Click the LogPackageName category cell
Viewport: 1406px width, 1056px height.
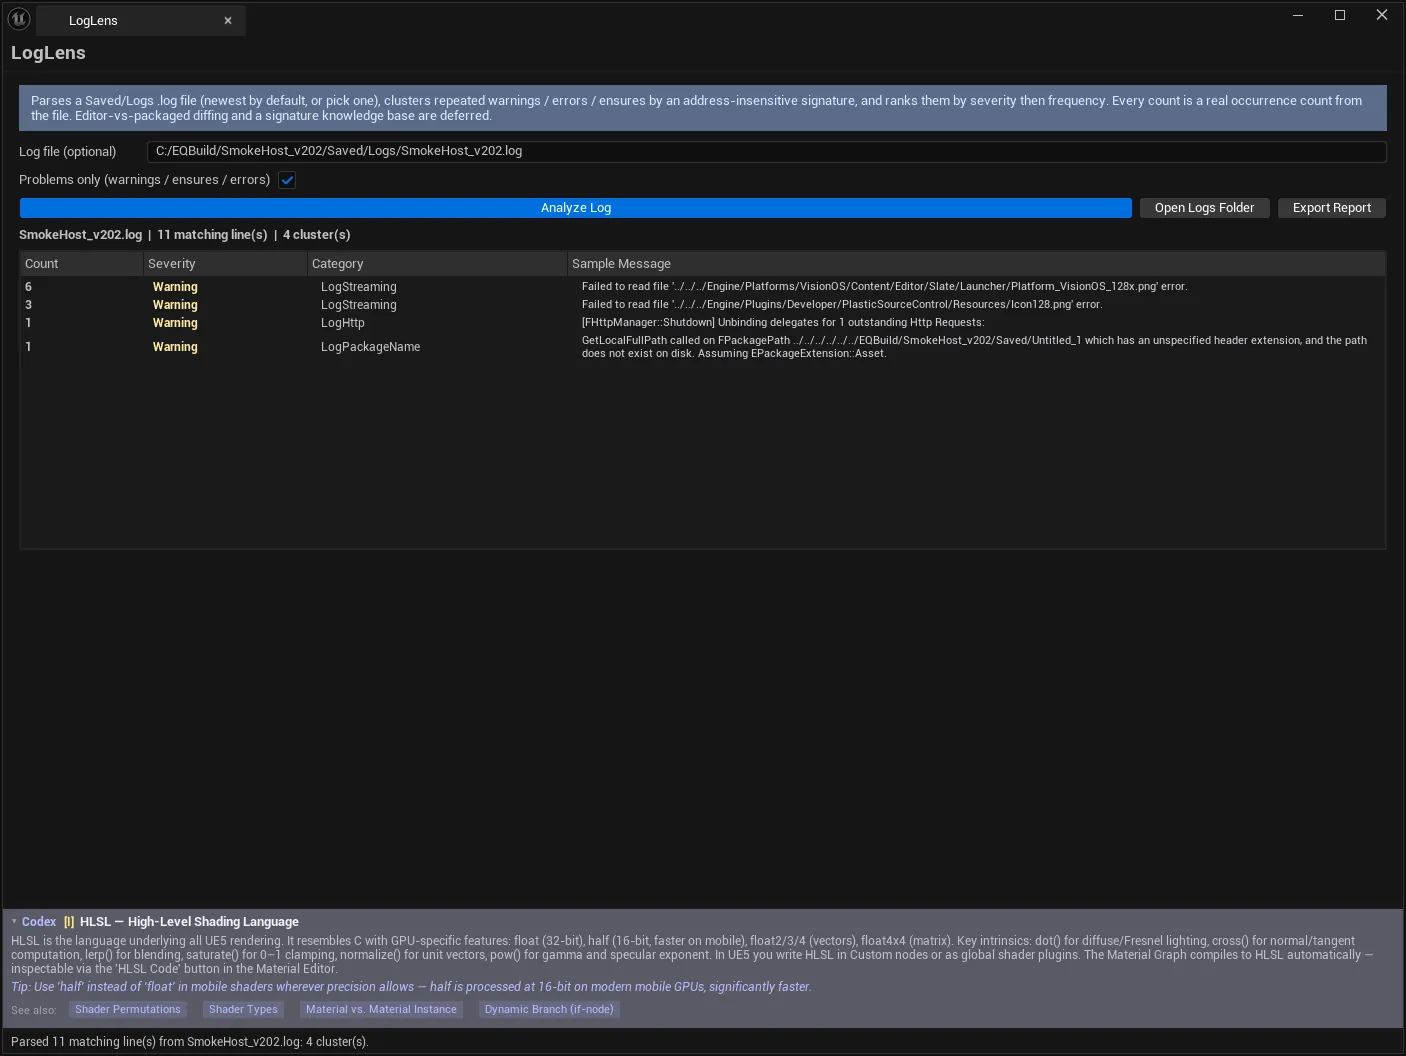click(370, 347)
